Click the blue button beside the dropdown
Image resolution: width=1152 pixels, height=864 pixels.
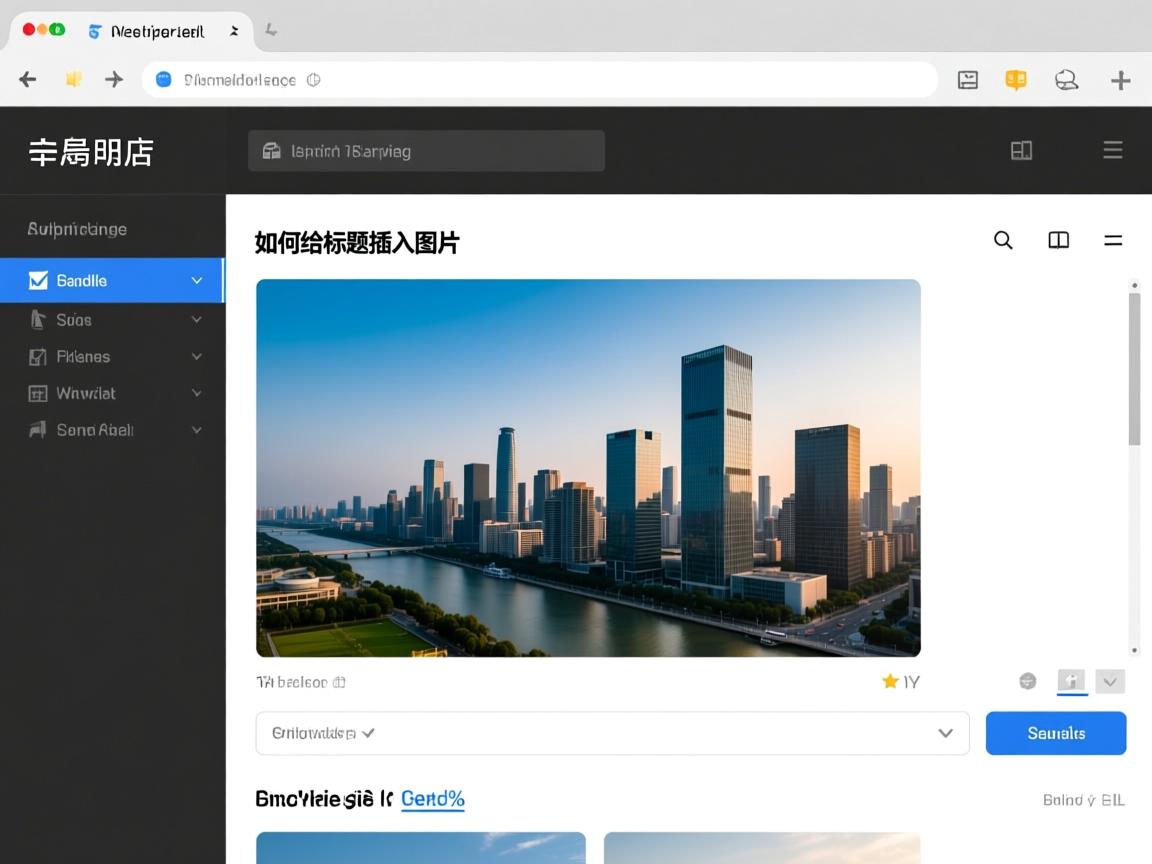click(x=1055, y=733)
